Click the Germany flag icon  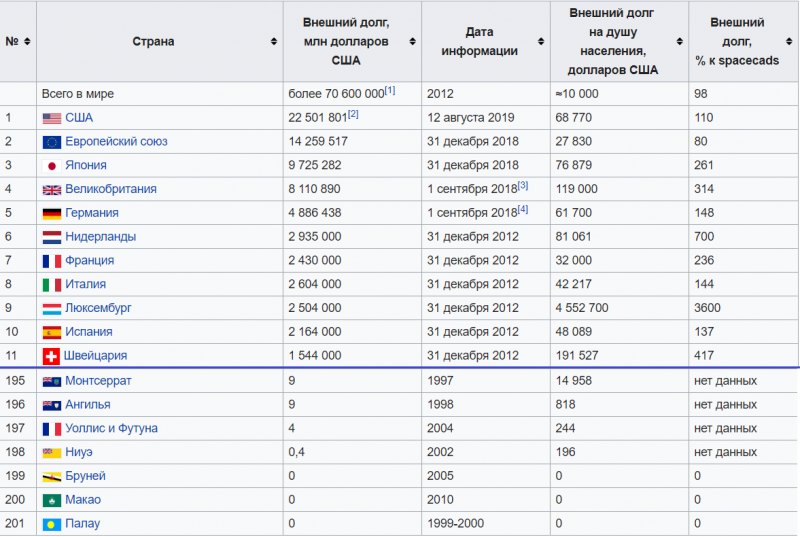[52, 213]
